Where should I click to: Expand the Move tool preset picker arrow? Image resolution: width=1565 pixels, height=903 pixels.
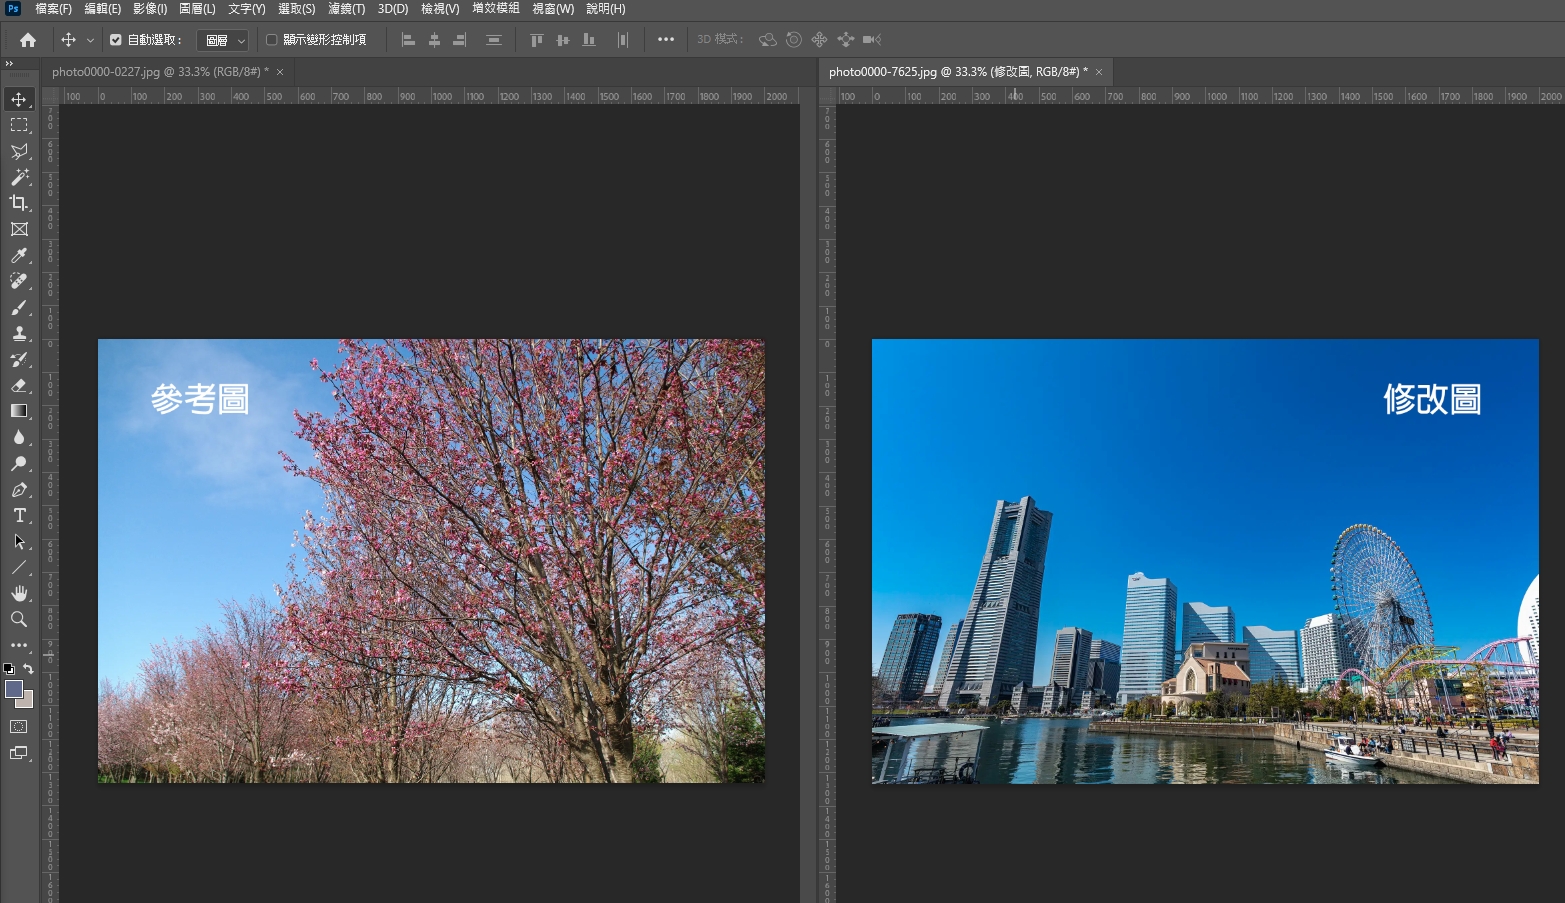pos(90,40)
